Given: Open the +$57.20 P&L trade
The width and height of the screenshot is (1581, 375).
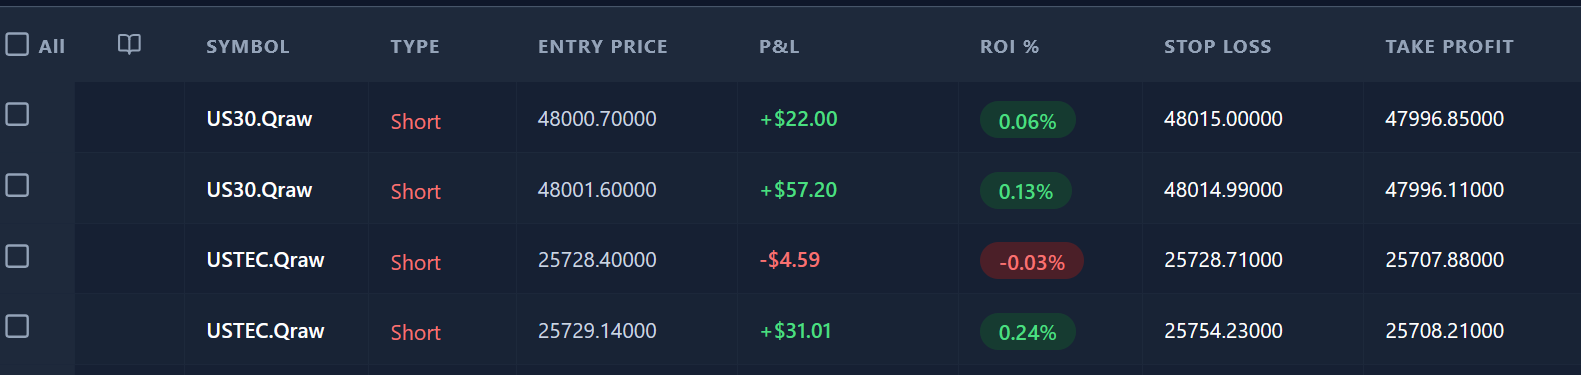Looking at the screenshot, I should point(798,190).
